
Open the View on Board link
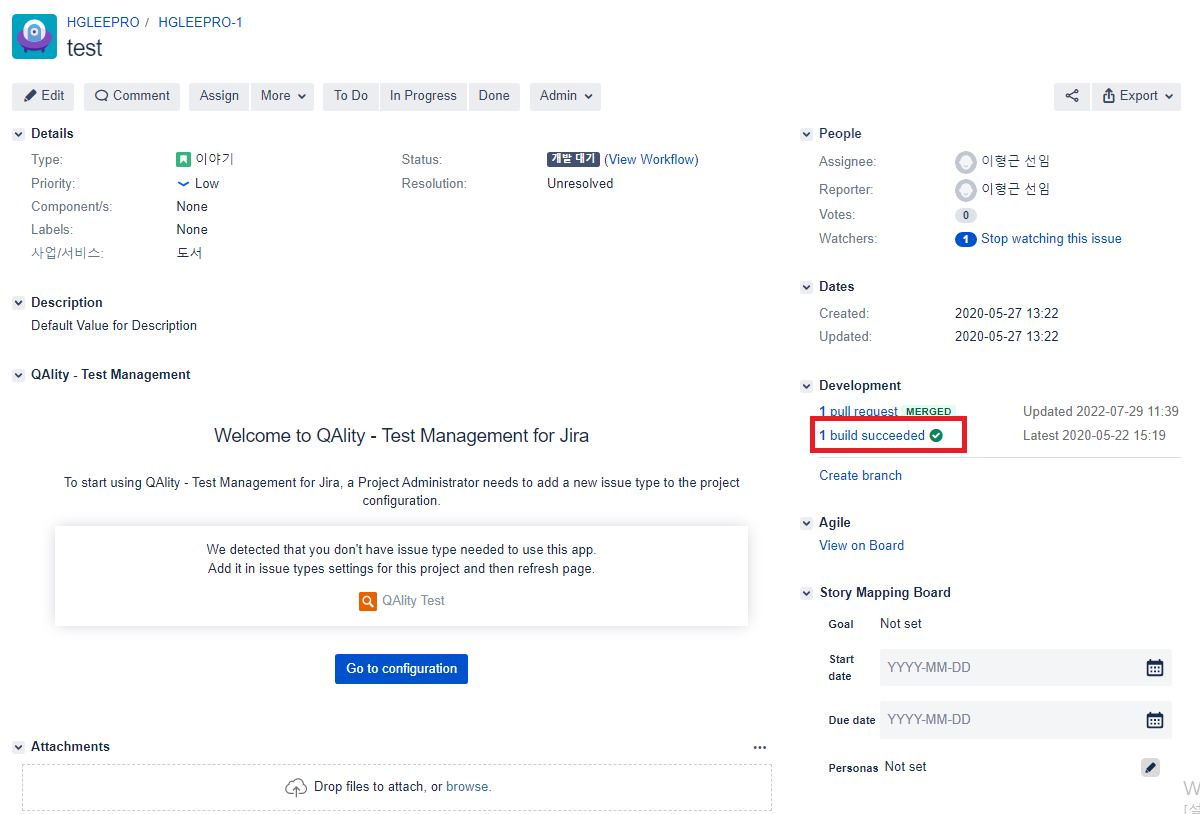(861, 545)
